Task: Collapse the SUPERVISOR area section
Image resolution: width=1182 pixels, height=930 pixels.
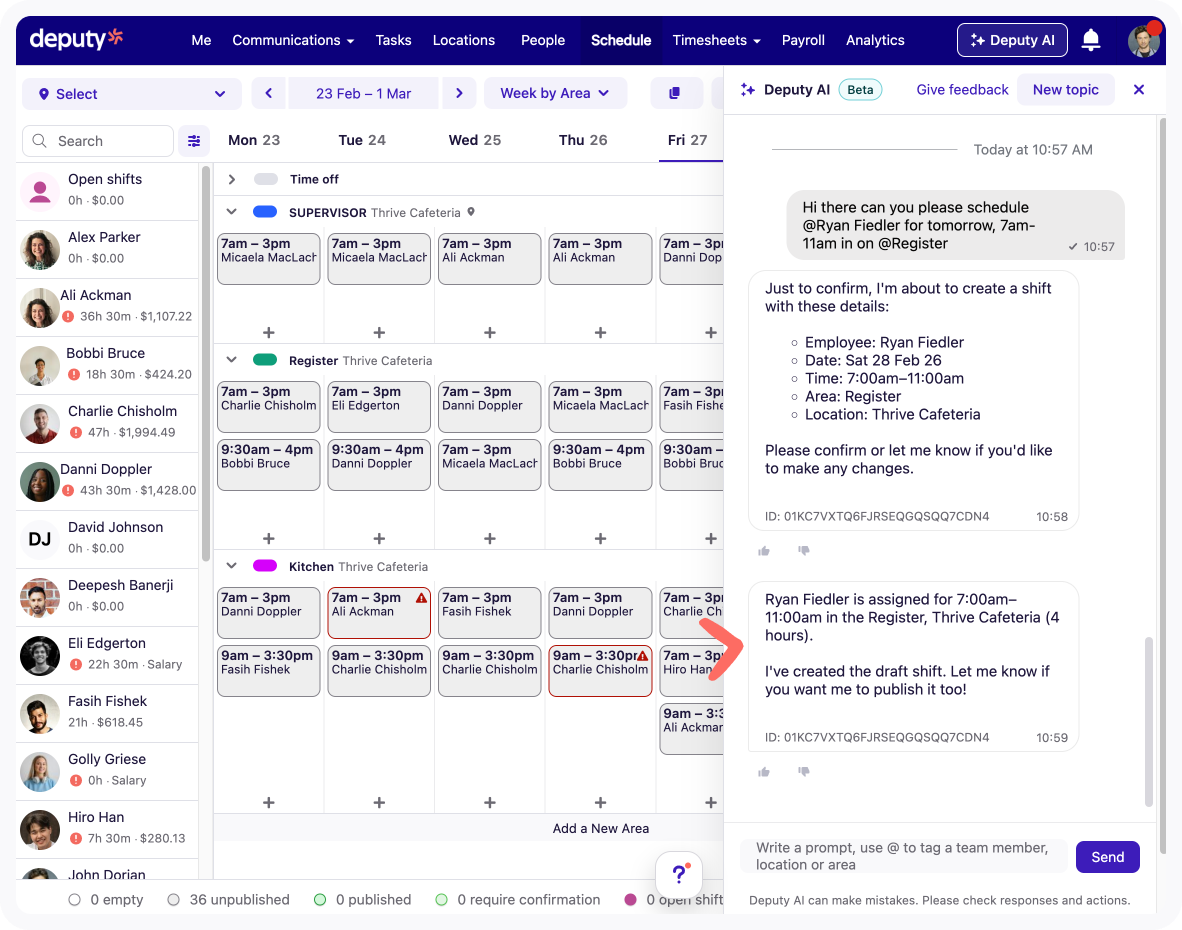Action: coord(231,212)
